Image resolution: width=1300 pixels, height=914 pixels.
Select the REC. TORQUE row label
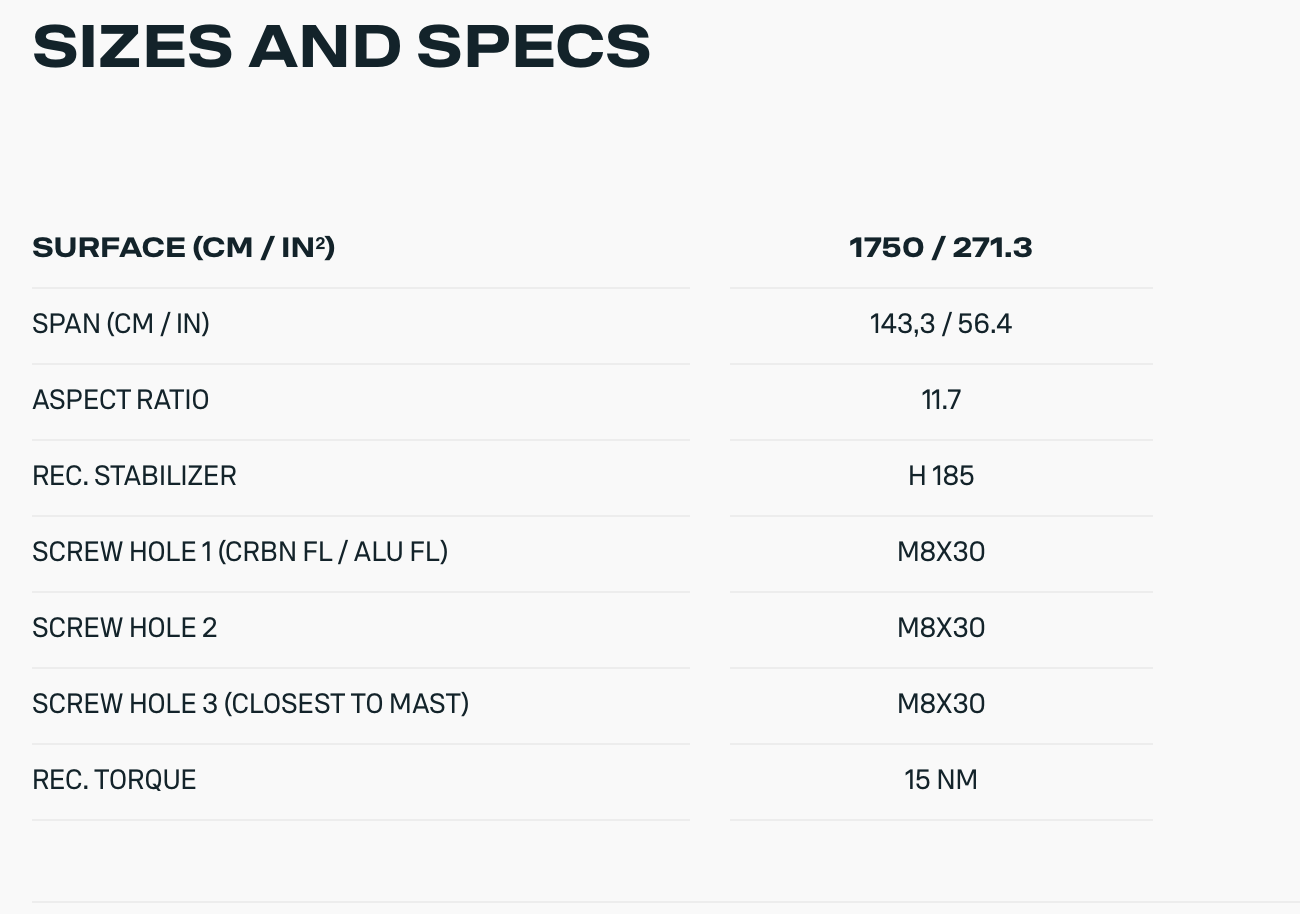tap(114, 780)
